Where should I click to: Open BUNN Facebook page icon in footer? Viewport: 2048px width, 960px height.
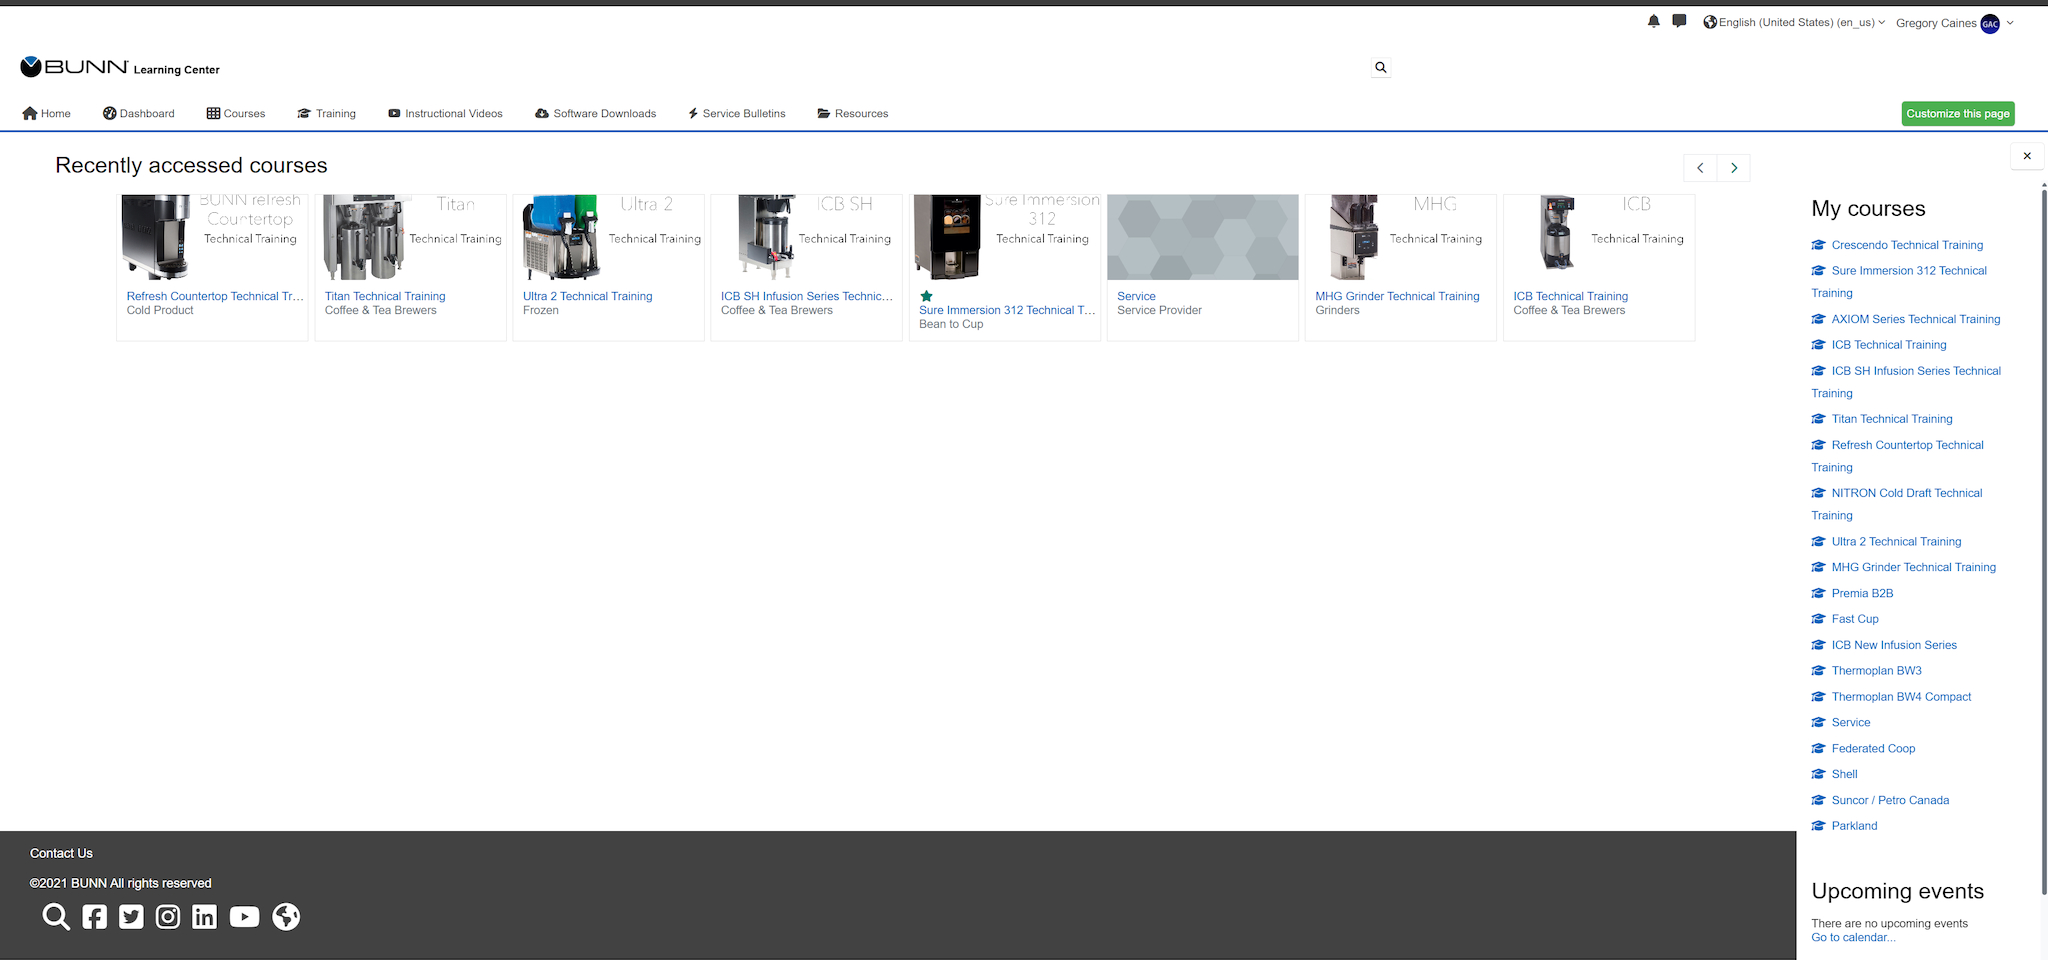tap(95, 917)
